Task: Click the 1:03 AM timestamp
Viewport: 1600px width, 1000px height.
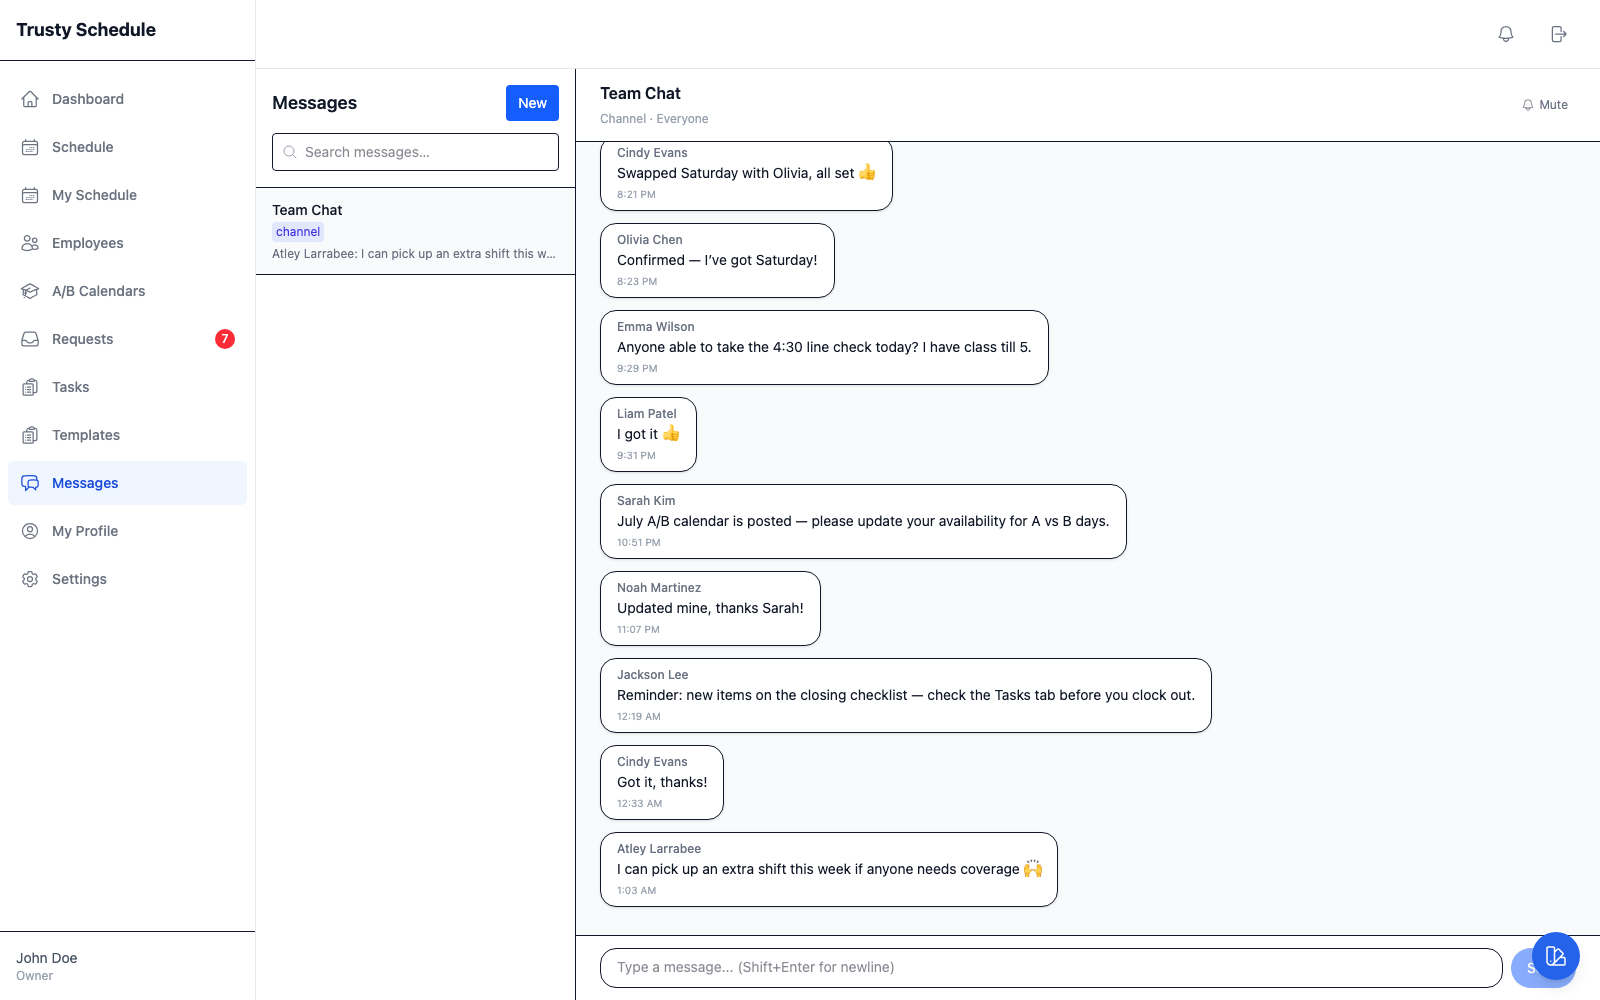Action: [x=637, y=891]
